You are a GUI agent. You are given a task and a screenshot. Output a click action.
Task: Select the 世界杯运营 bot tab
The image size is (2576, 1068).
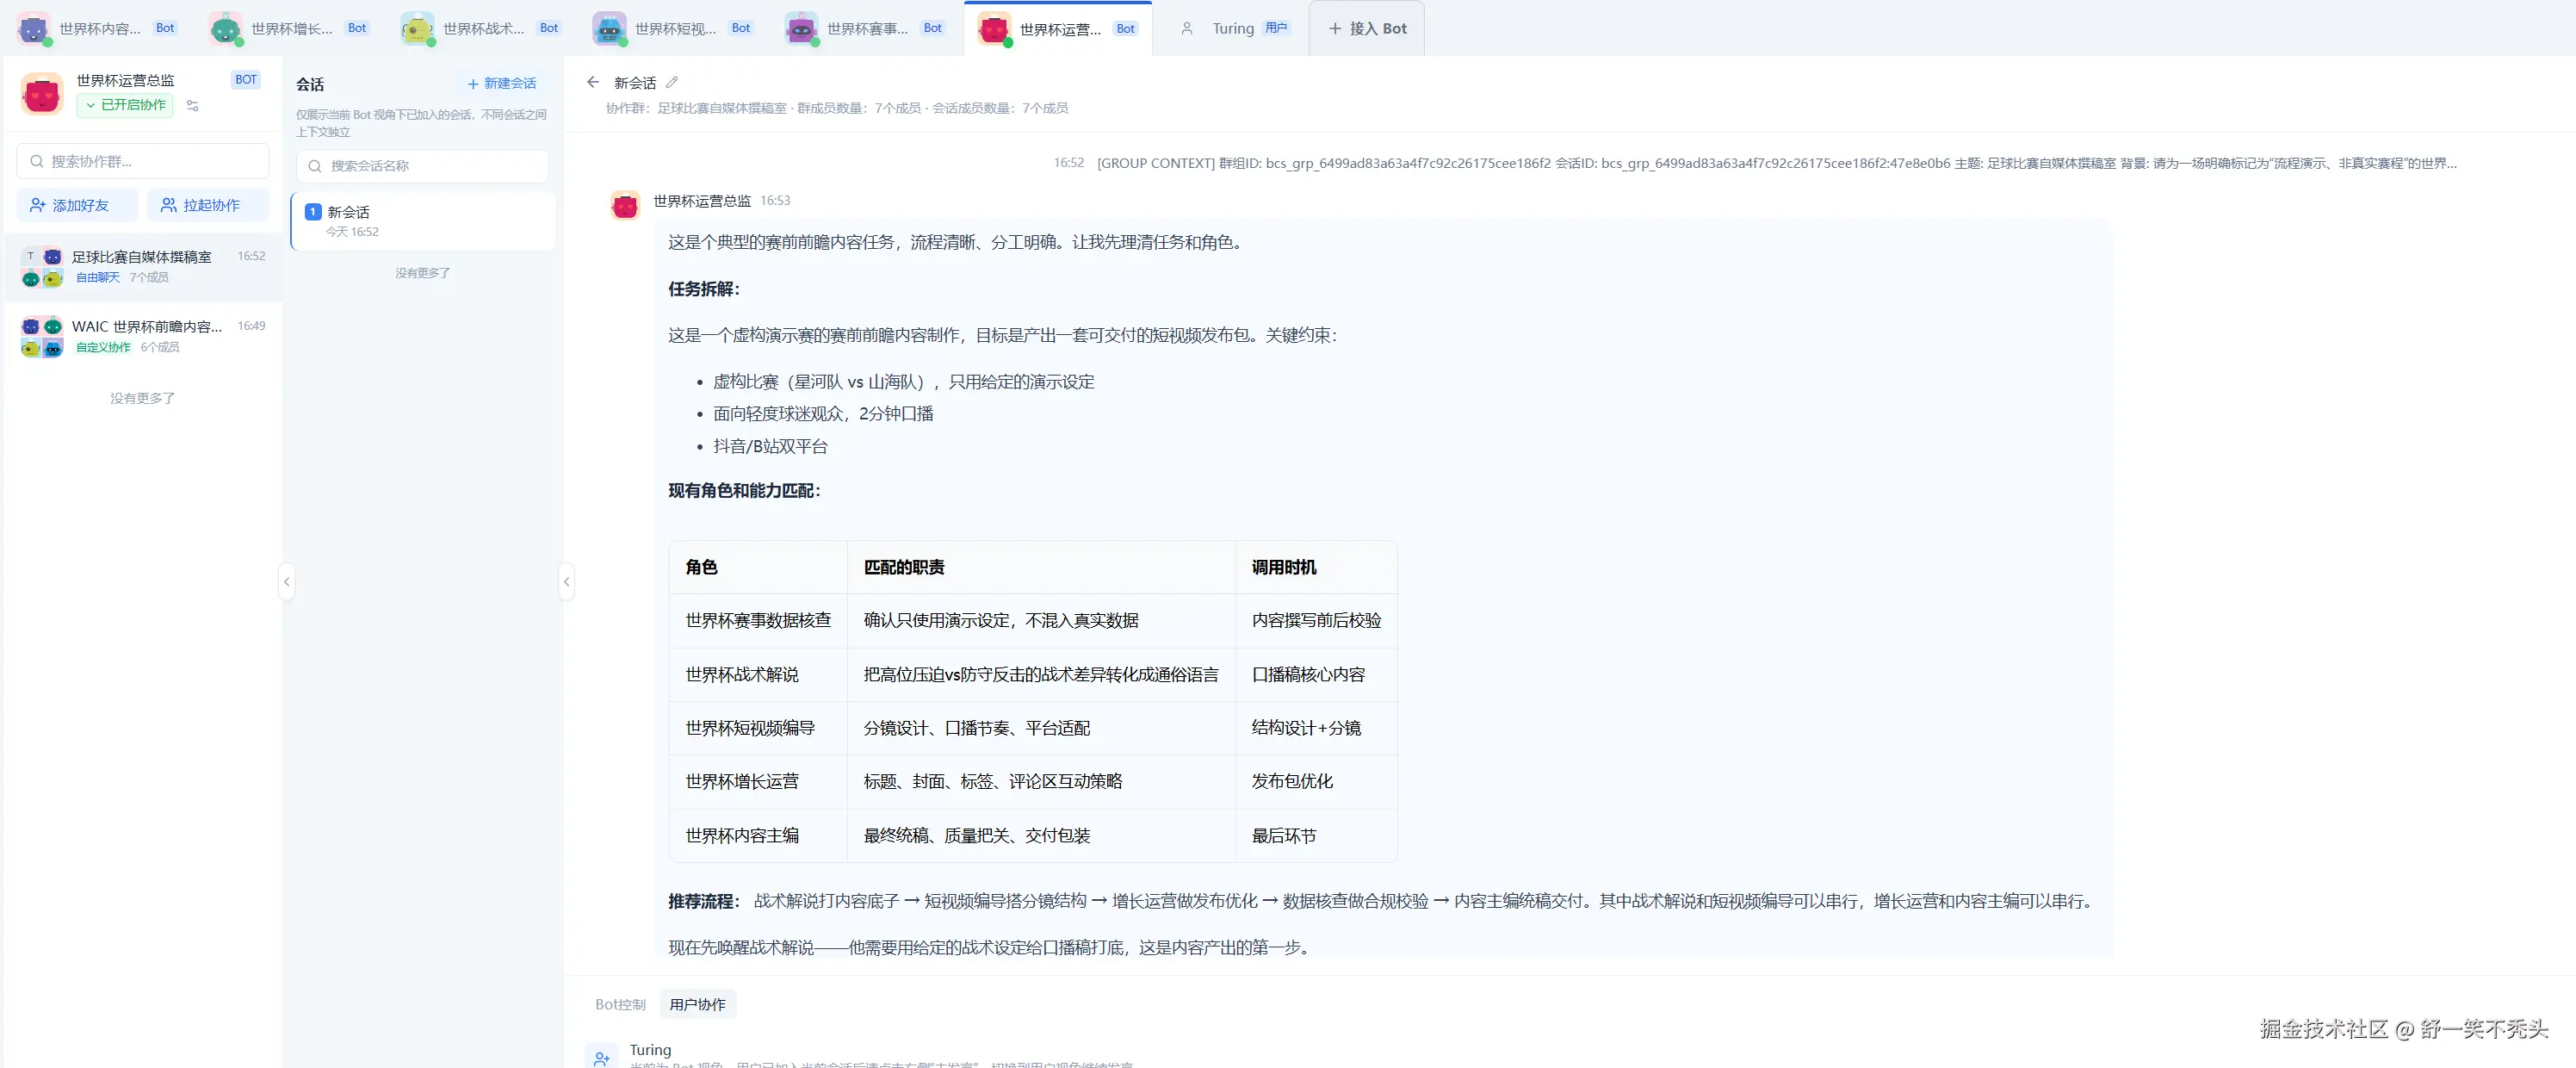tap(1058, 28)
